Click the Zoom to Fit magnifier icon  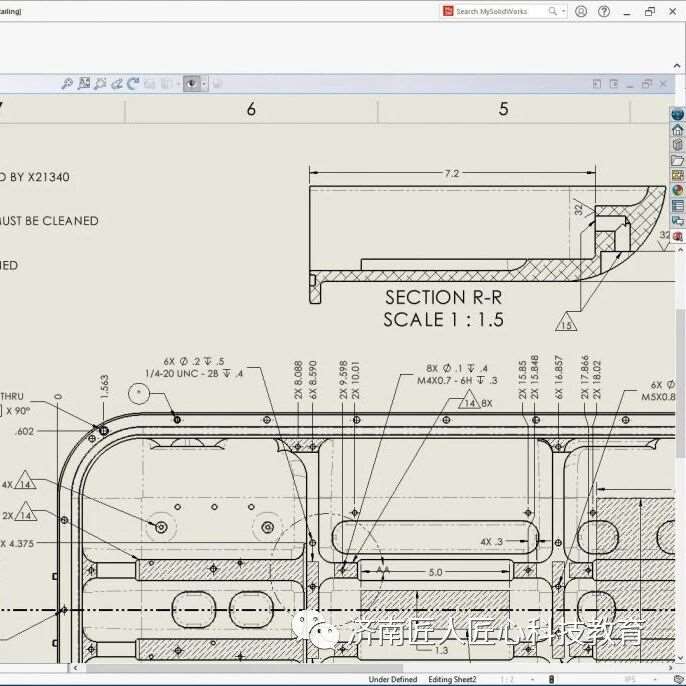[67, 83]
